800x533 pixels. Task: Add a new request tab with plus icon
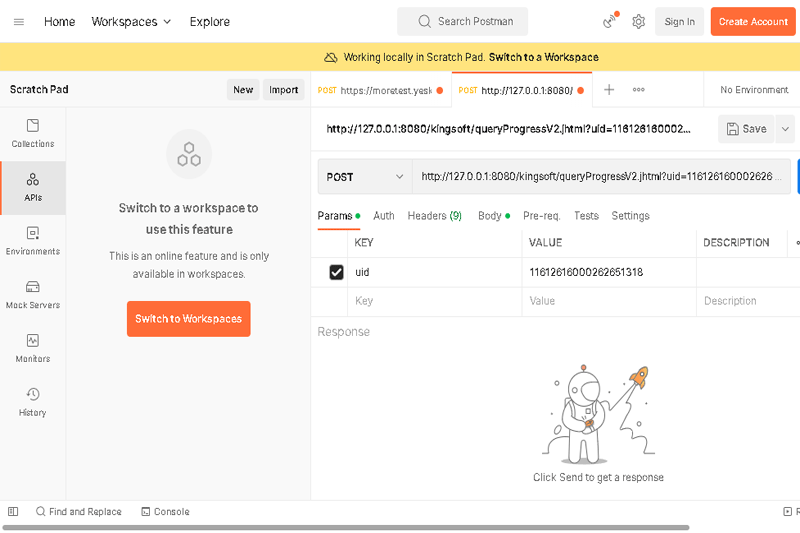[x=609, y=90]
